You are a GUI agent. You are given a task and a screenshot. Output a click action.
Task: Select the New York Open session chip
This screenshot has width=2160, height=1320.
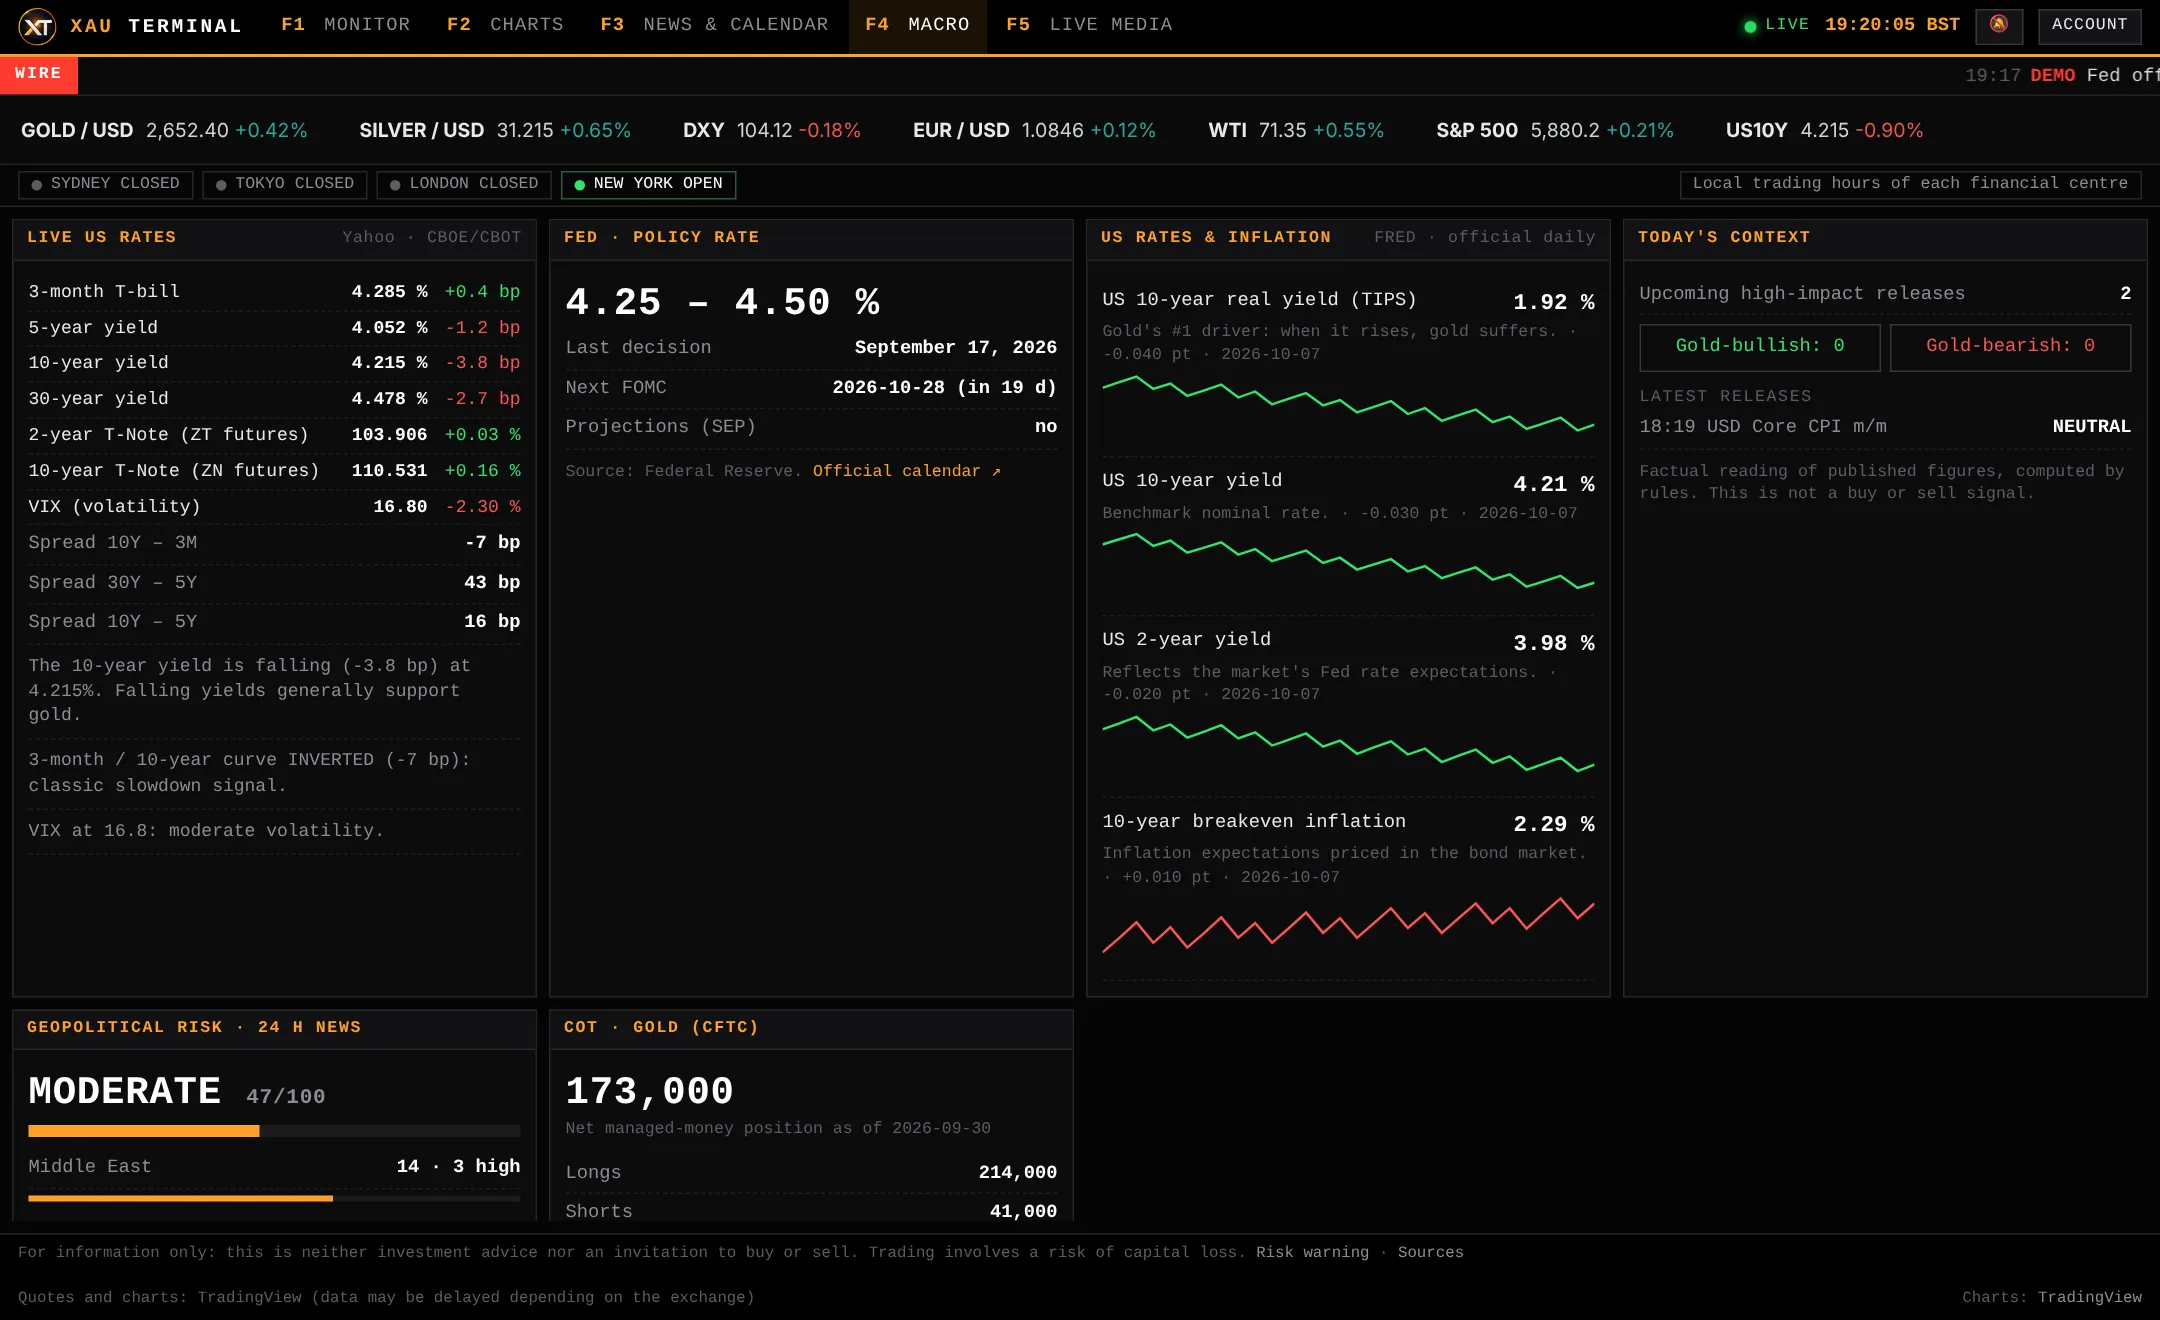[x=648, y=184]
